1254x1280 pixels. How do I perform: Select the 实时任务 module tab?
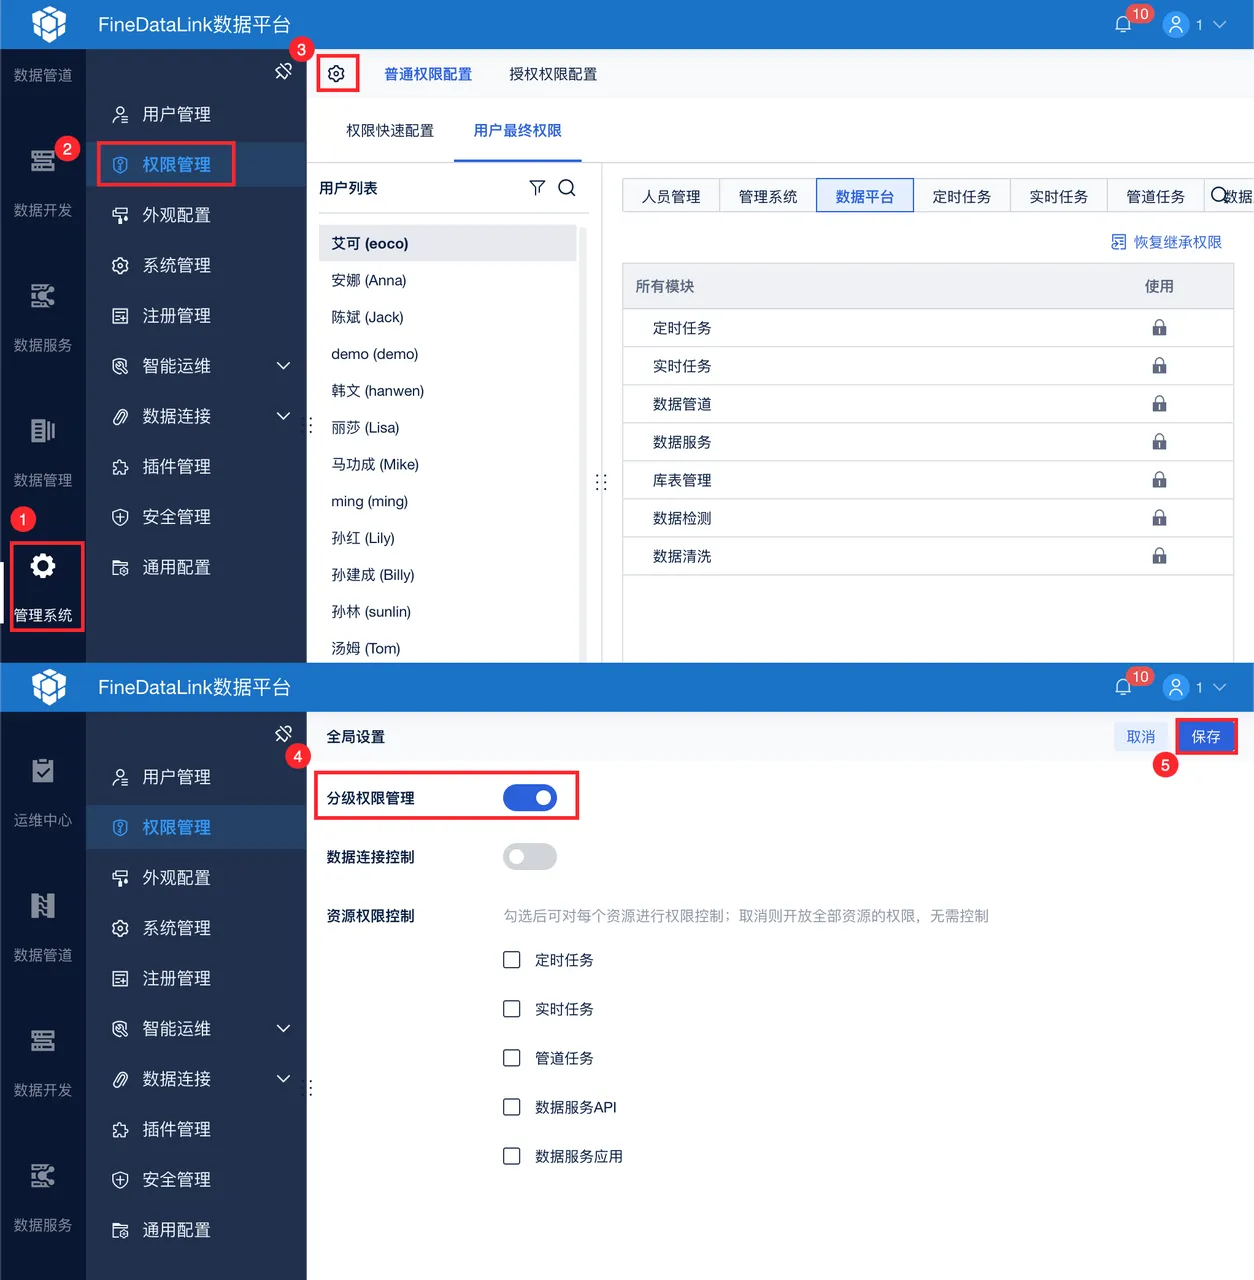click(x=1059, y=196)
